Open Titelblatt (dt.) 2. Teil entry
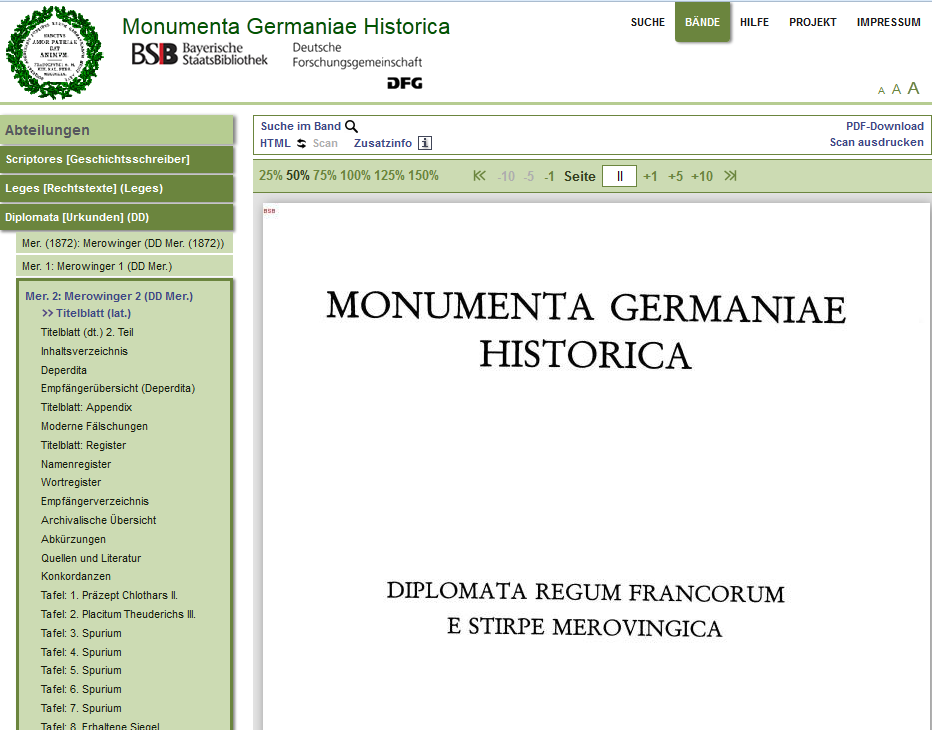This screenshot has width=932, height=730. pyautogui.click(x=87, y=332)
